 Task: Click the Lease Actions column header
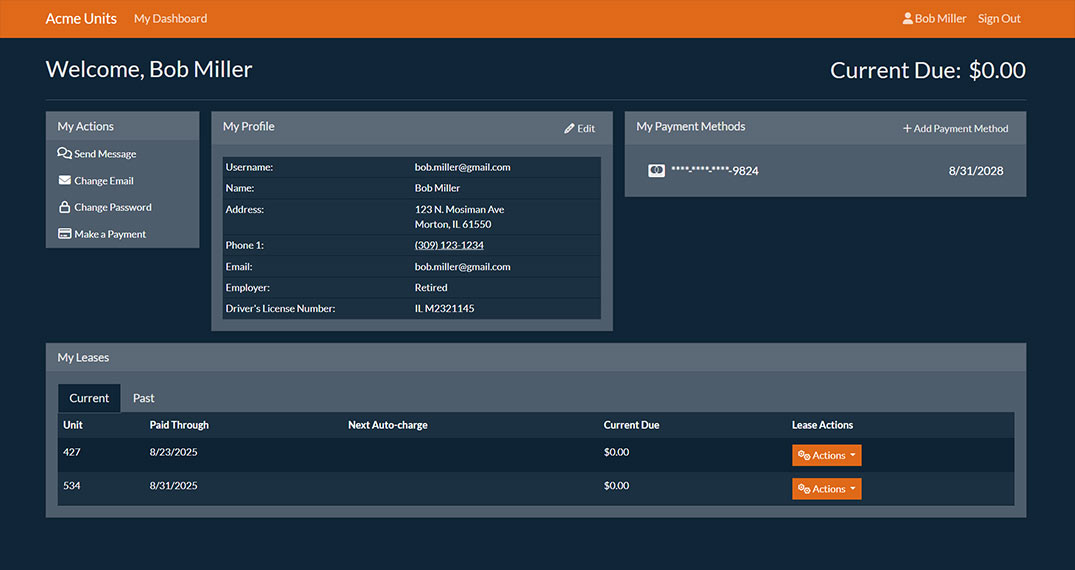[822, 425]
